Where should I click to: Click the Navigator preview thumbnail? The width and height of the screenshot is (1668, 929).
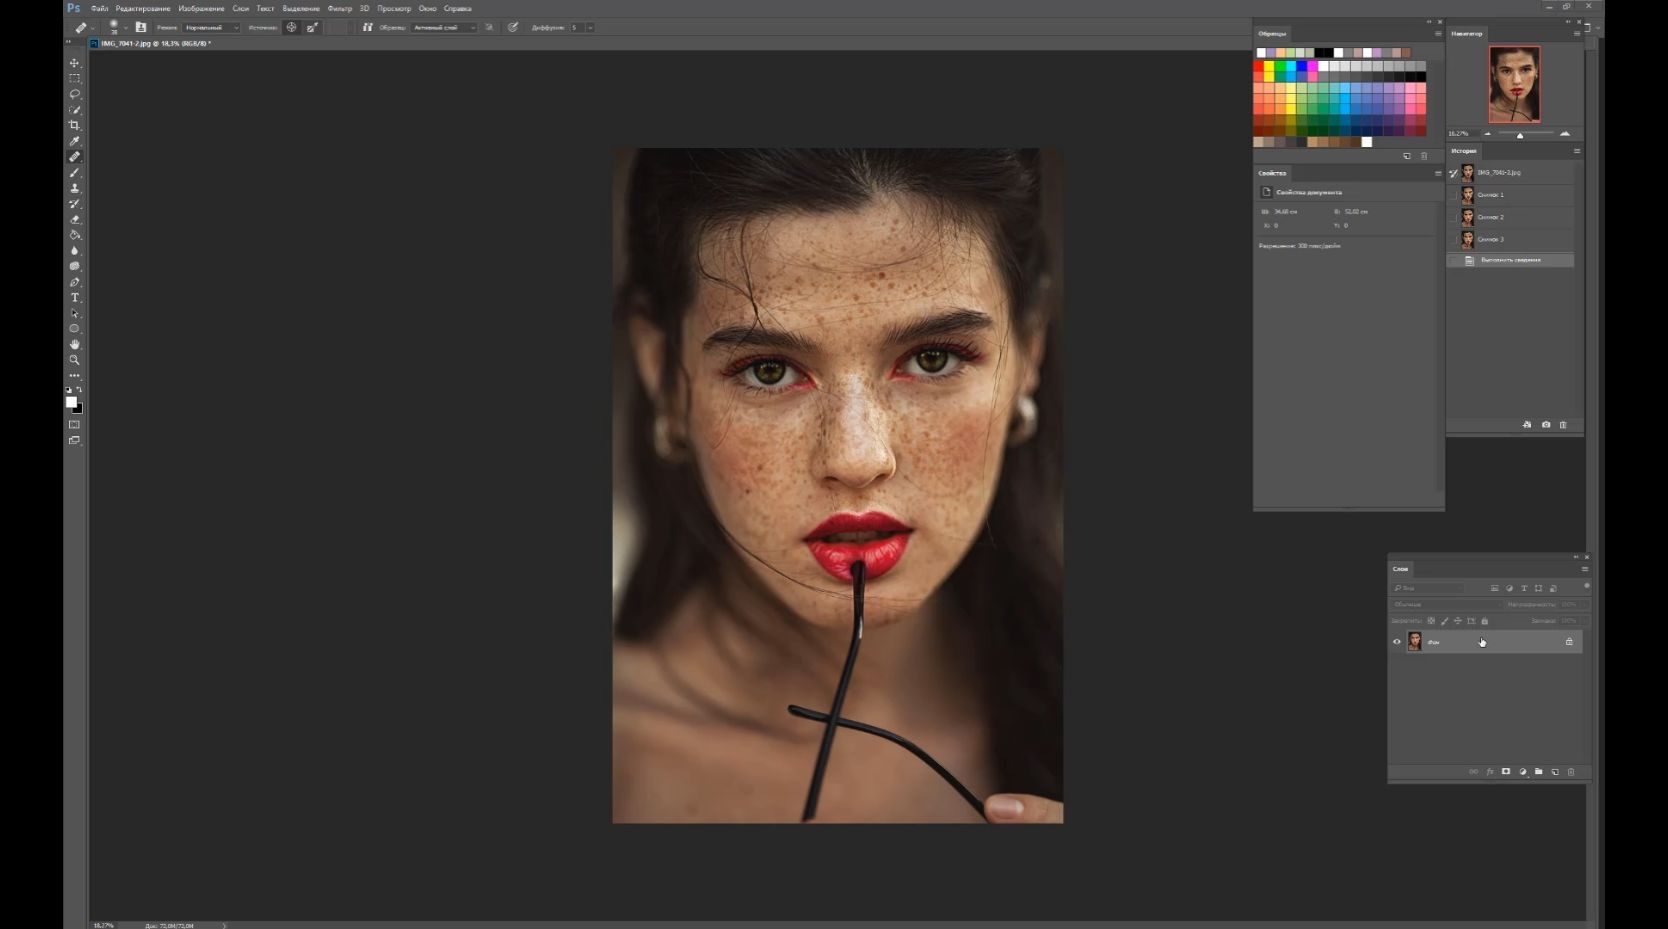pos(1514,84)
